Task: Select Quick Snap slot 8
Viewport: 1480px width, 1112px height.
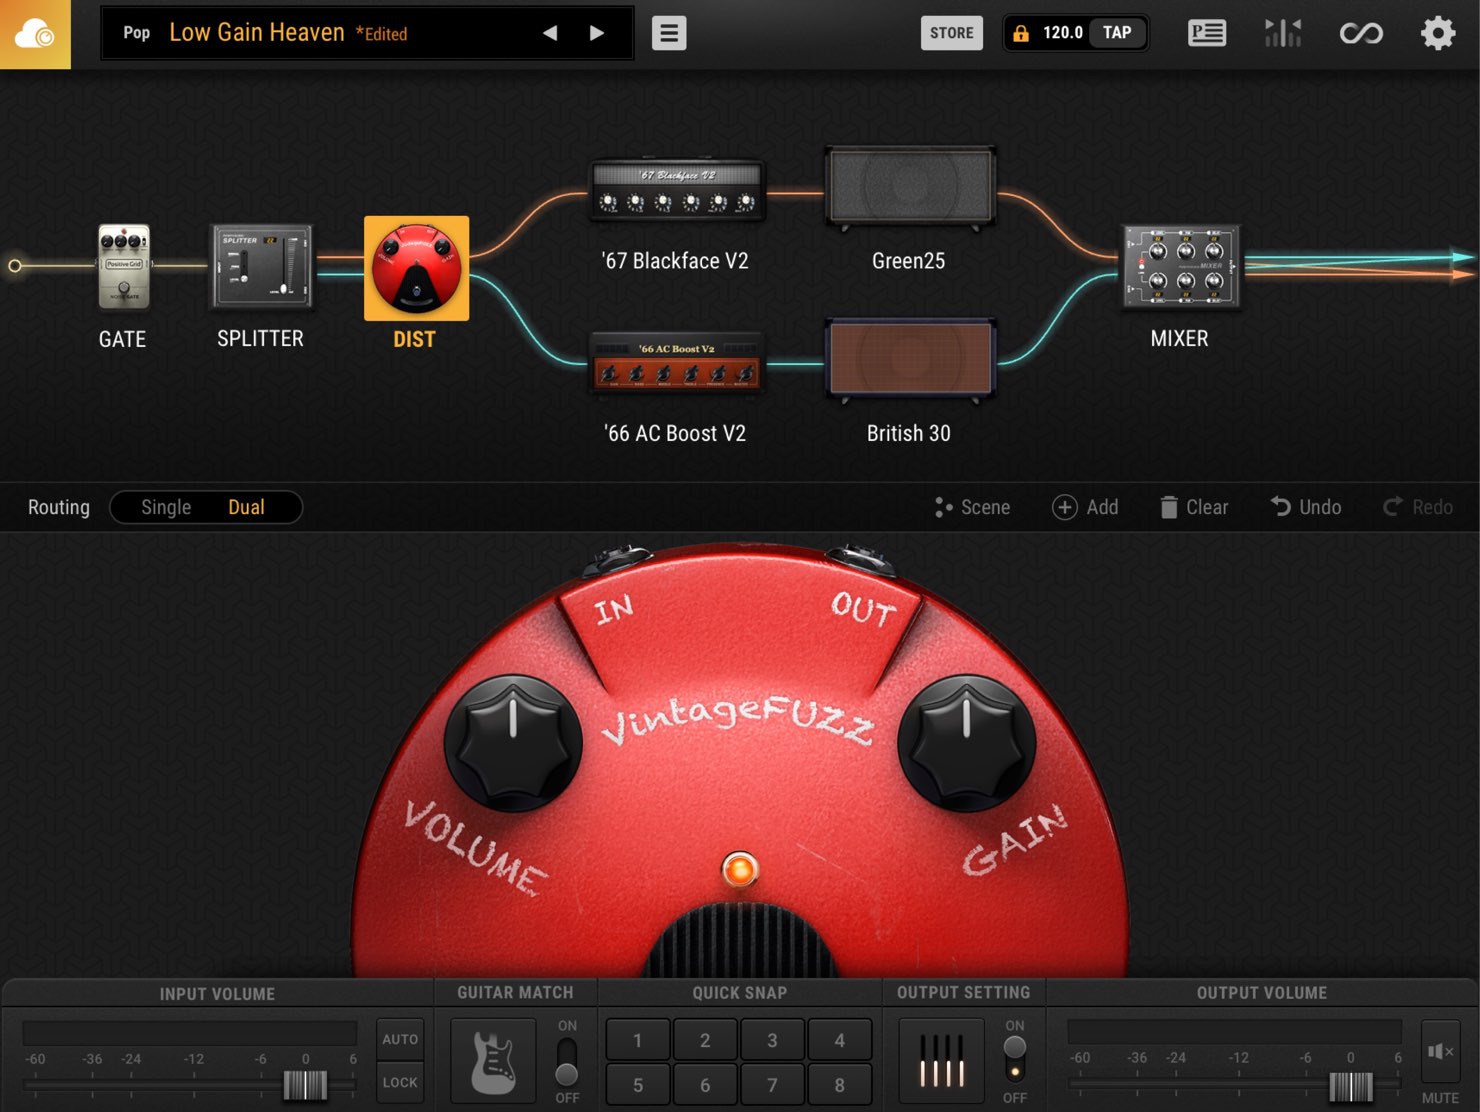Action: (x=839, y=1084)
